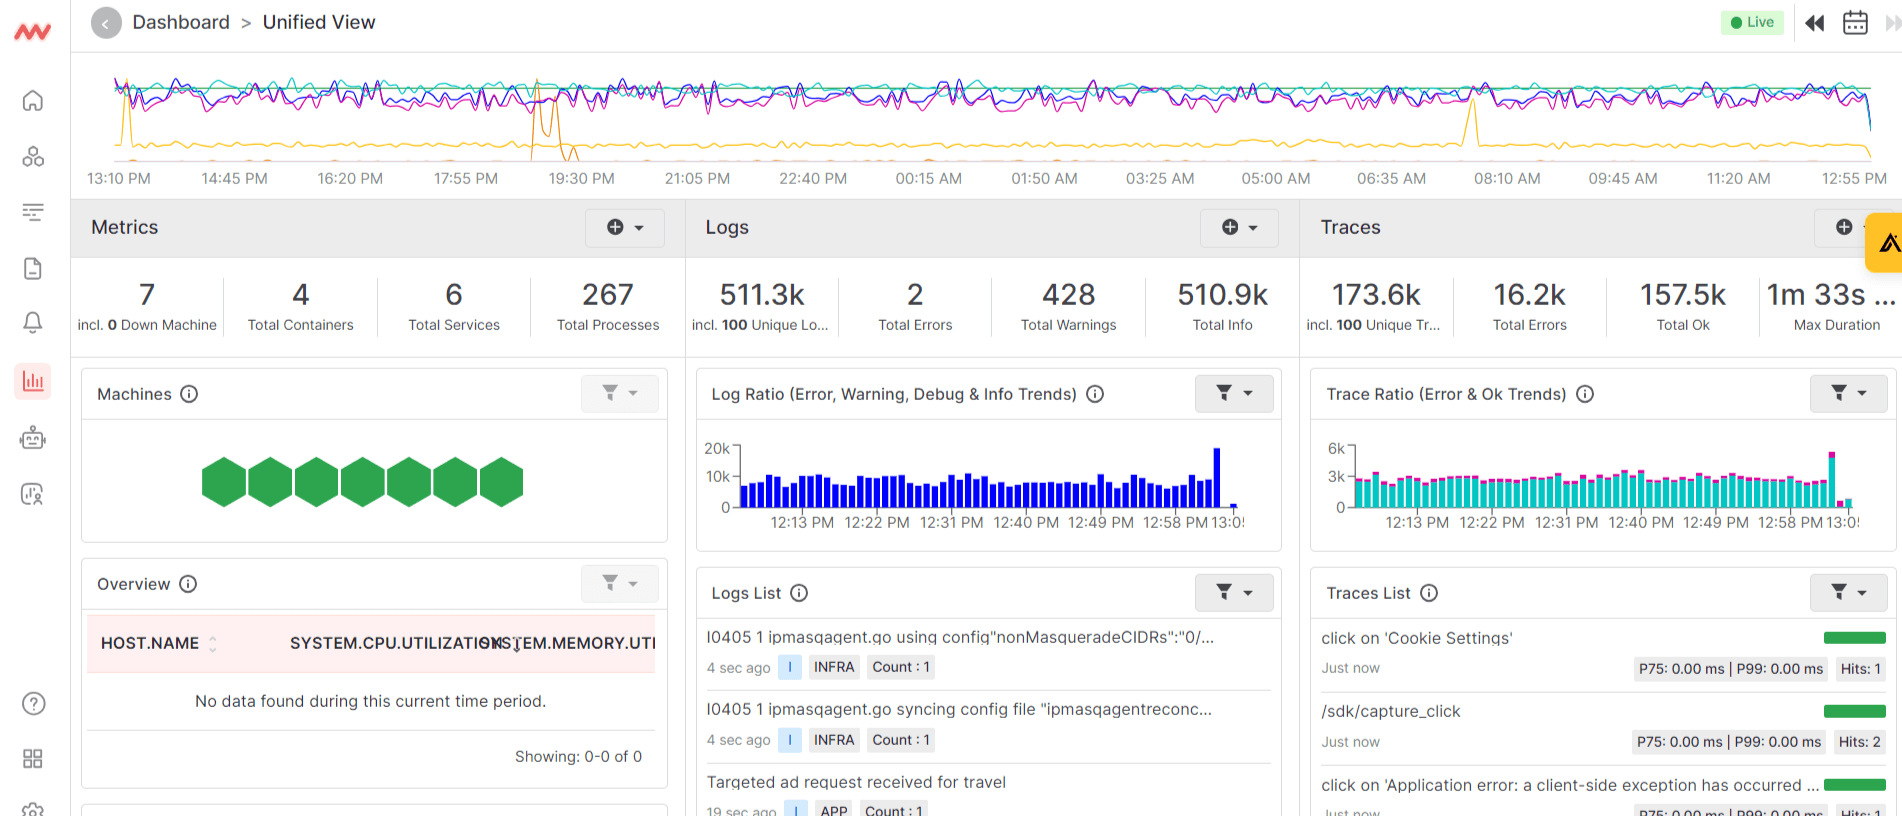Click the Dashboard breadcrumb link
Image resolution: width=1902 pixels, height=816 pixels.
pyautogui.click(x=181, y=22)
